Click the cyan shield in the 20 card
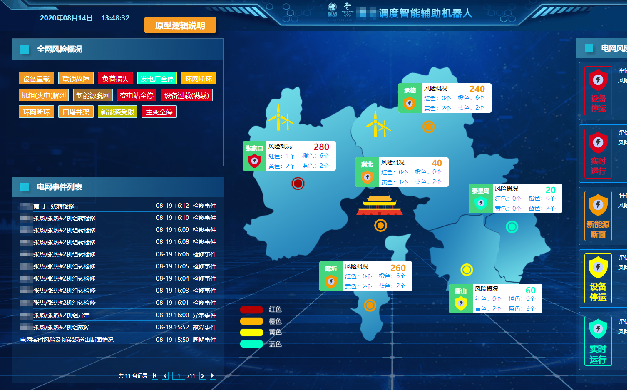 pos(480,203)
